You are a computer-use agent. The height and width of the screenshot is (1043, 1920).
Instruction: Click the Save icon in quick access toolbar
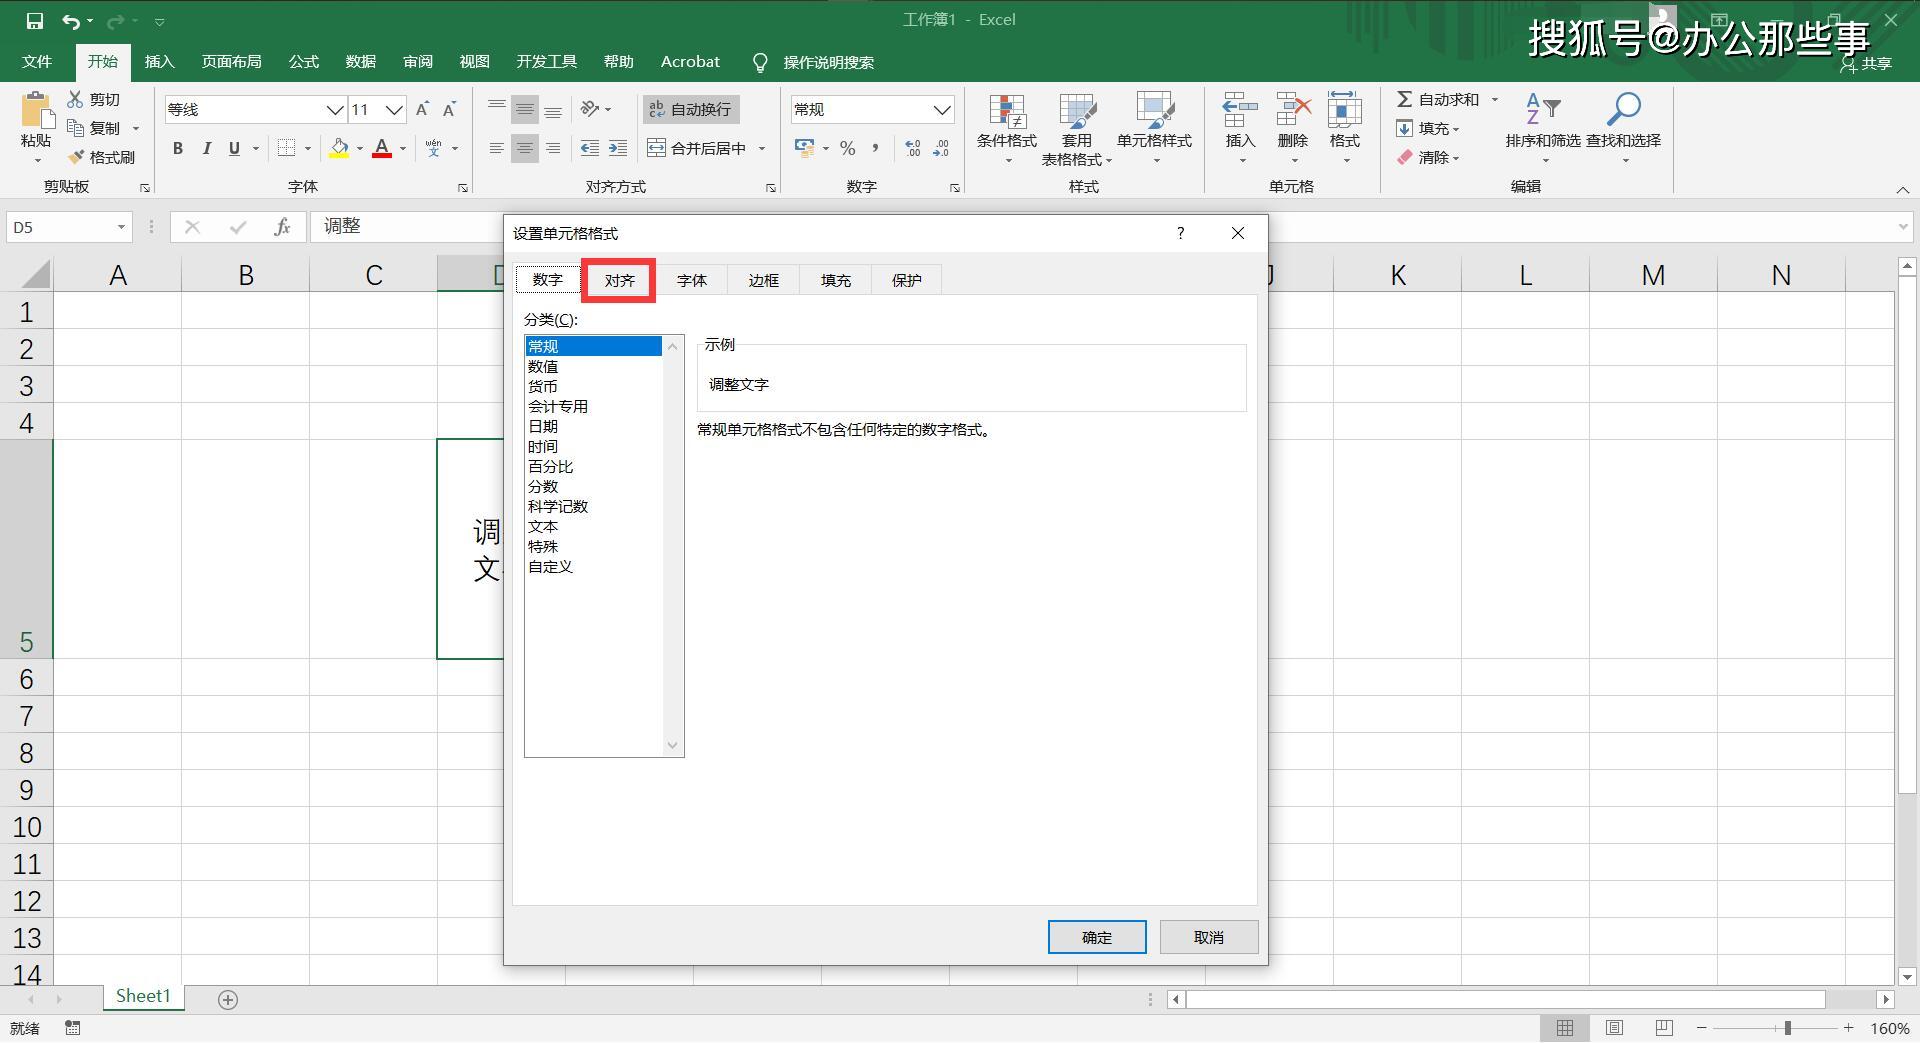(35, 20)
